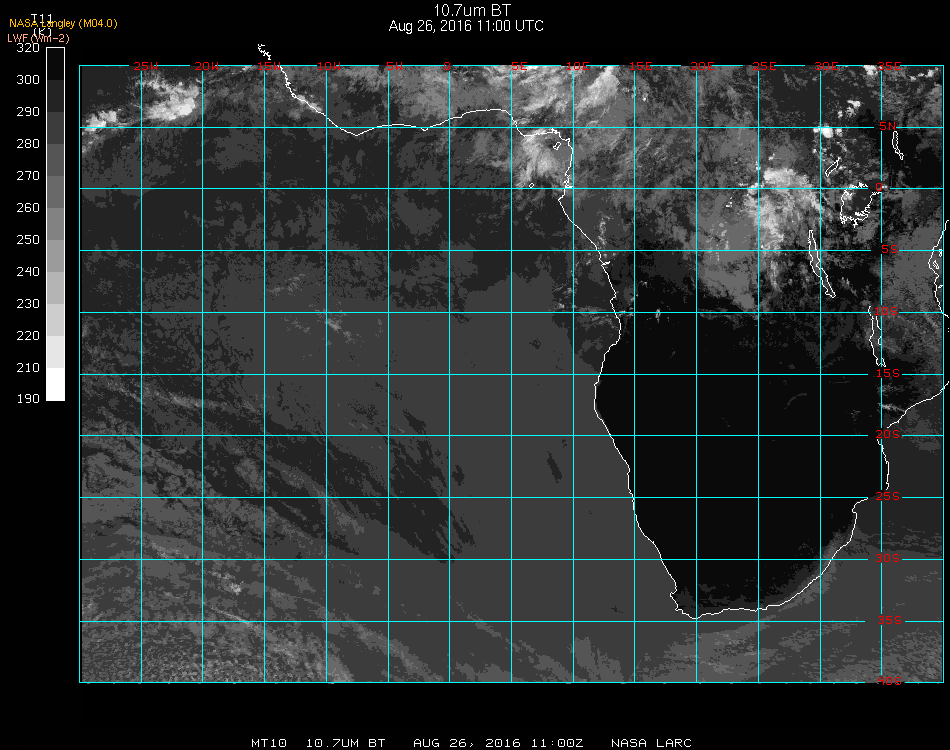Select the 'AUG 26, 2016 11:00Z' footer text
This screenshot has width=950, height=750.
(498, 743)
